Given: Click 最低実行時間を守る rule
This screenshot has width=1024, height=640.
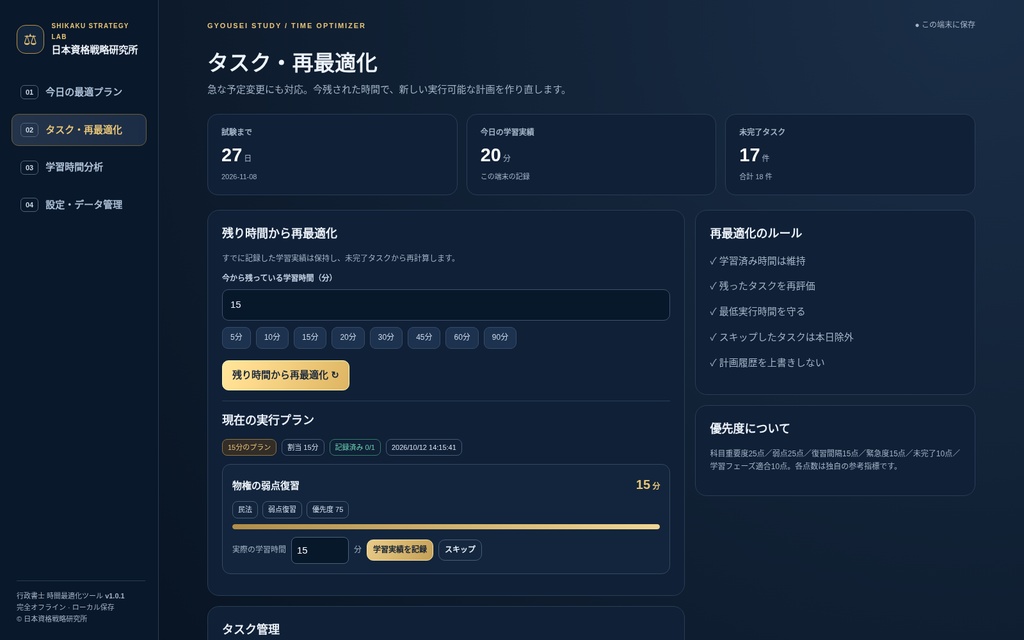Looking at the screenshot, I should pos(758,312).
